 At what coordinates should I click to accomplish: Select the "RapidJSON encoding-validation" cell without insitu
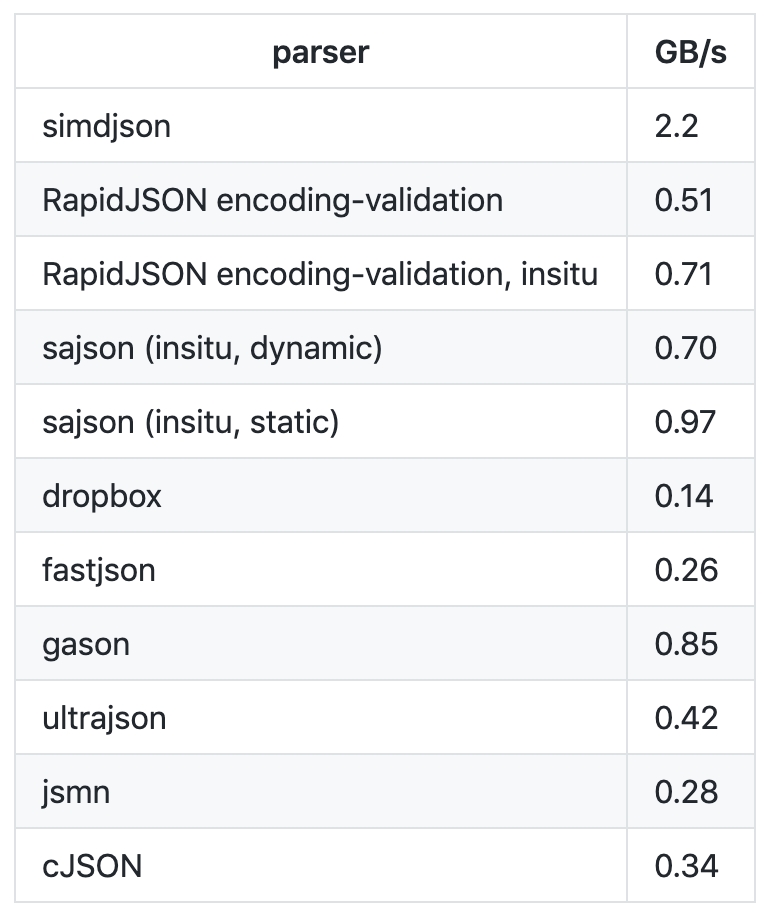(x=272, y=200)
